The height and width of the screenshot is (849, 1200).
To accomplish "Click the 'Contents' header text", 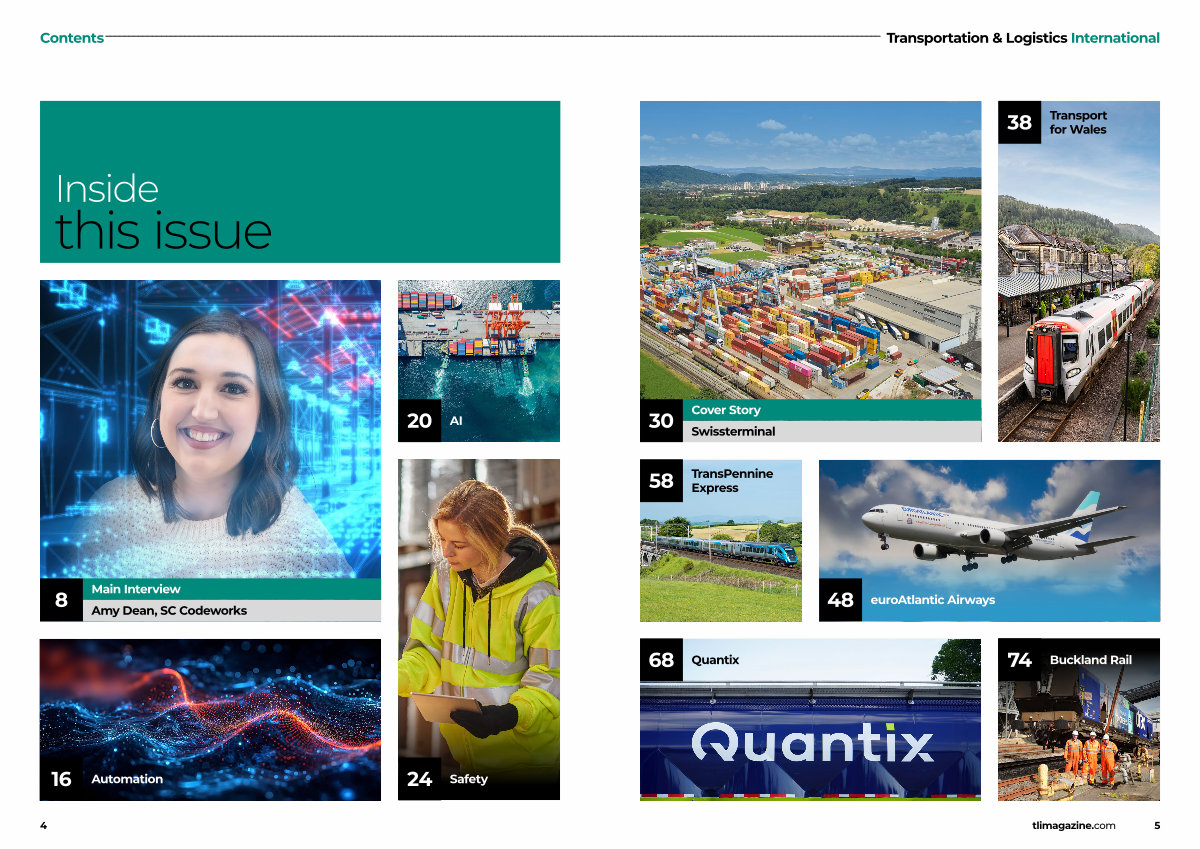I will coord(72,38).
